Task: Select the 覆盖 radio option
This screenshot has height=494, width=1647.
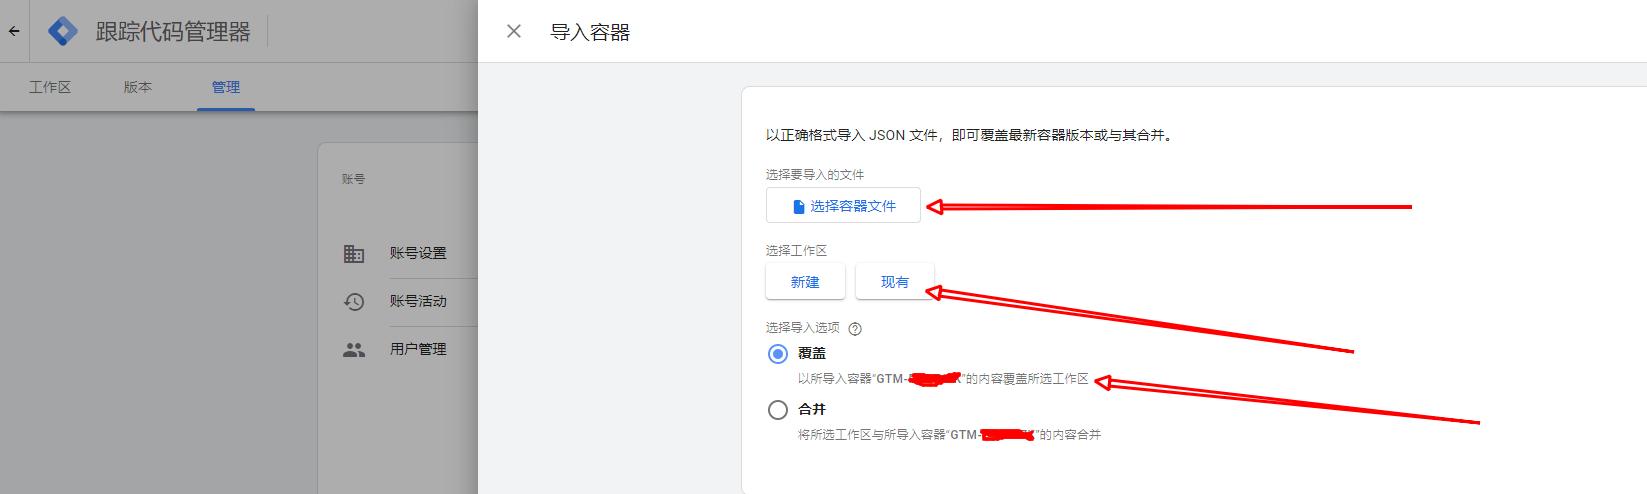Action: click(778, 354)
